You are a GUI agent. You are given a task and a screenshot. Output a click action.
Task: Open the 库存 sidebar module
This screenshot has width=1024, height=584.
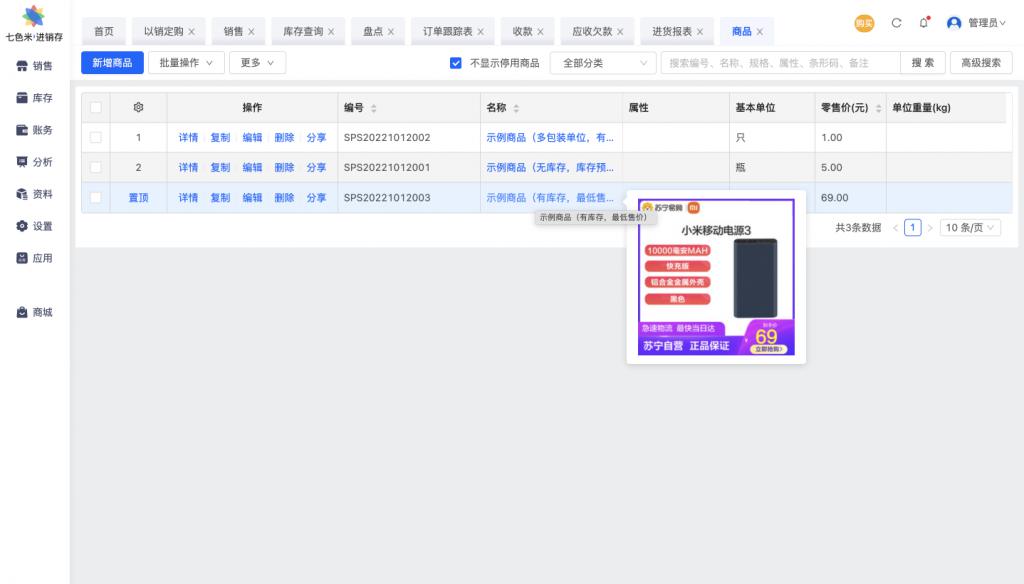click(x=34, y=98)
